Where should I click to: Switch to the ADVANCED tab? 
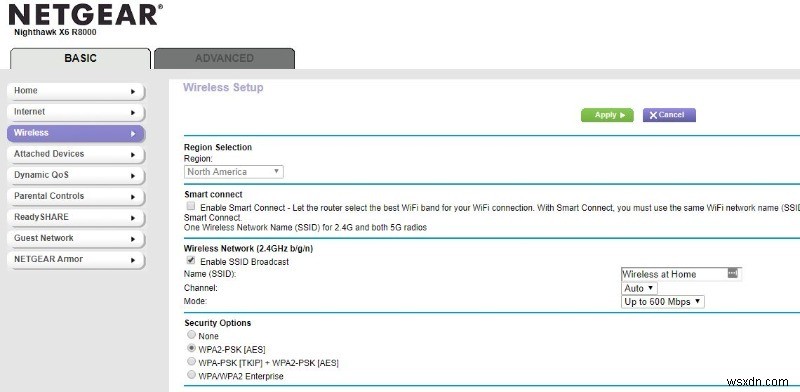[224, 58]
